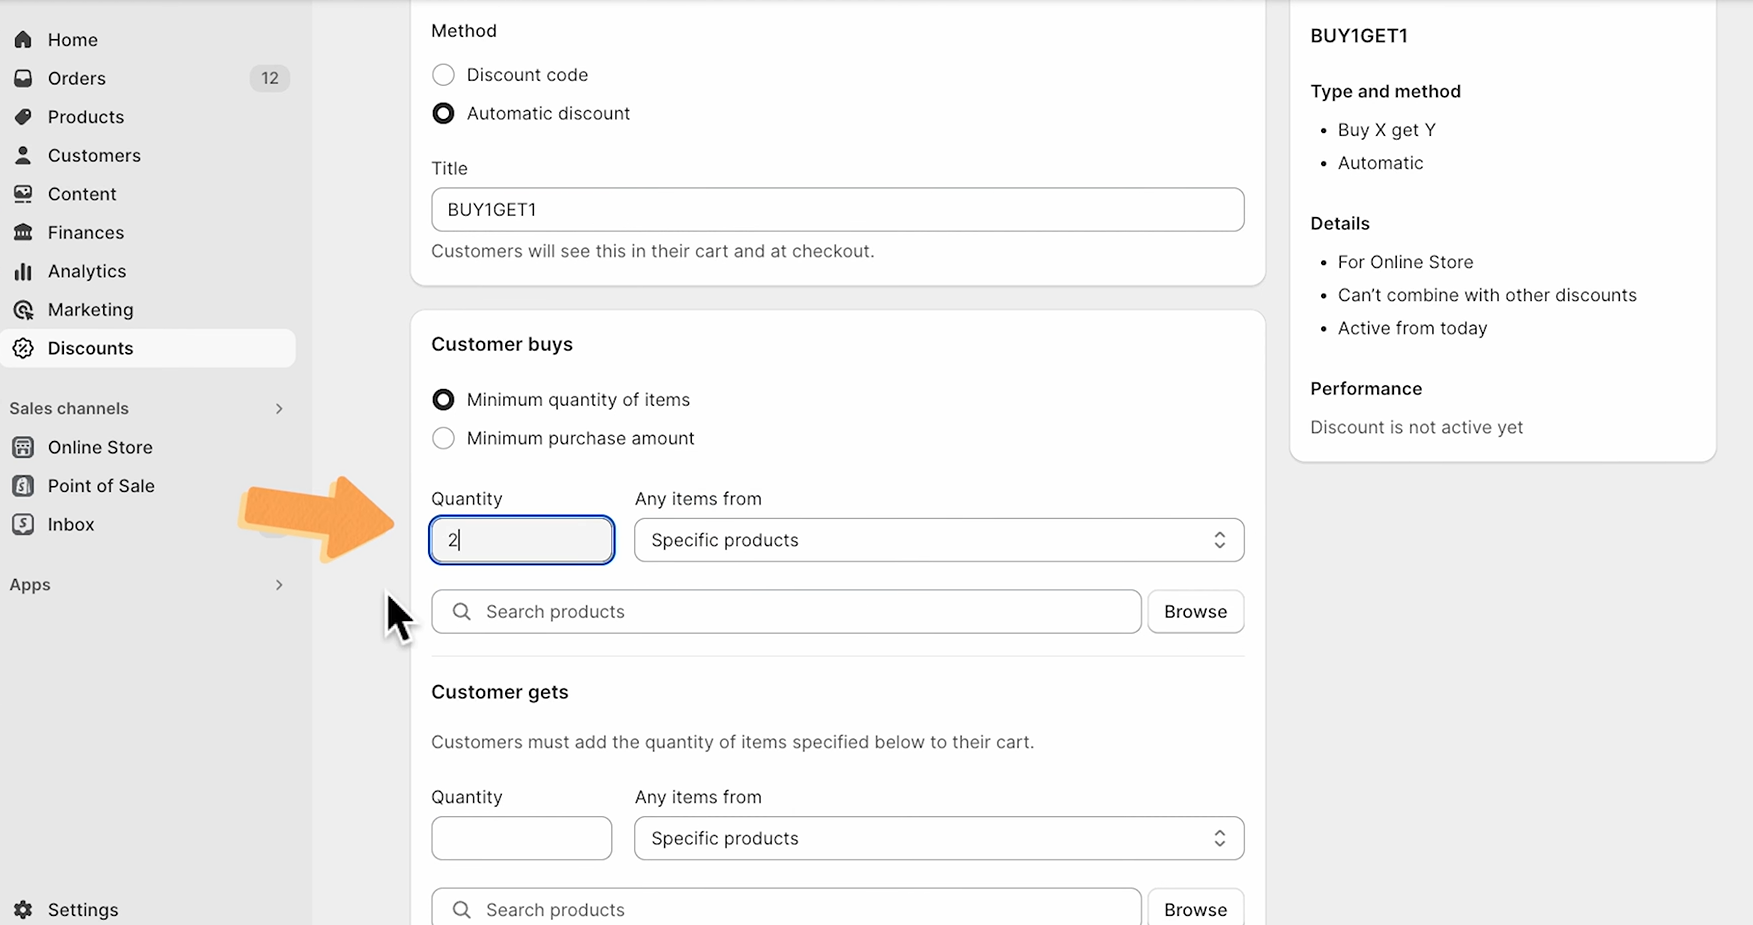Click the Discounts badge icon
The height and width of the screenshot is (925, 1753).
point(23,348)
